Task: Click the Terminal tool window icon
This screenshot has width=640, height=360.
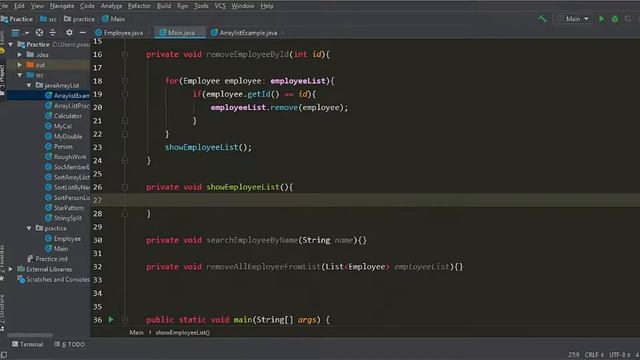Action: click(15, 344)
